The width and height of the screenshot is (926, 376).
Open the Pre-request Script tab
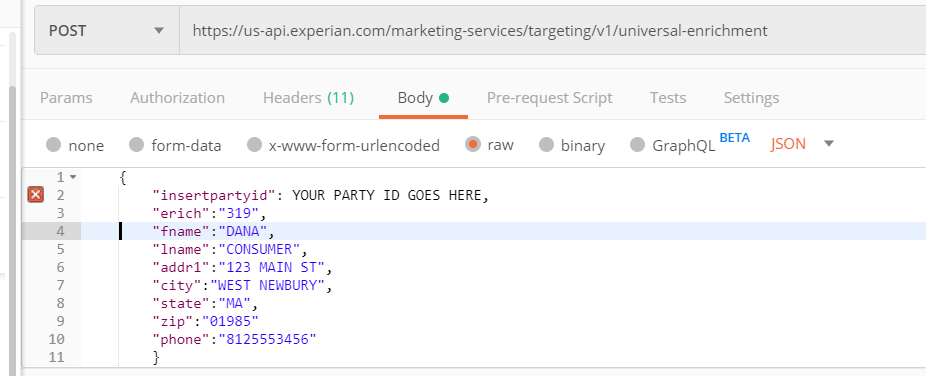click(x=549, y=97)
